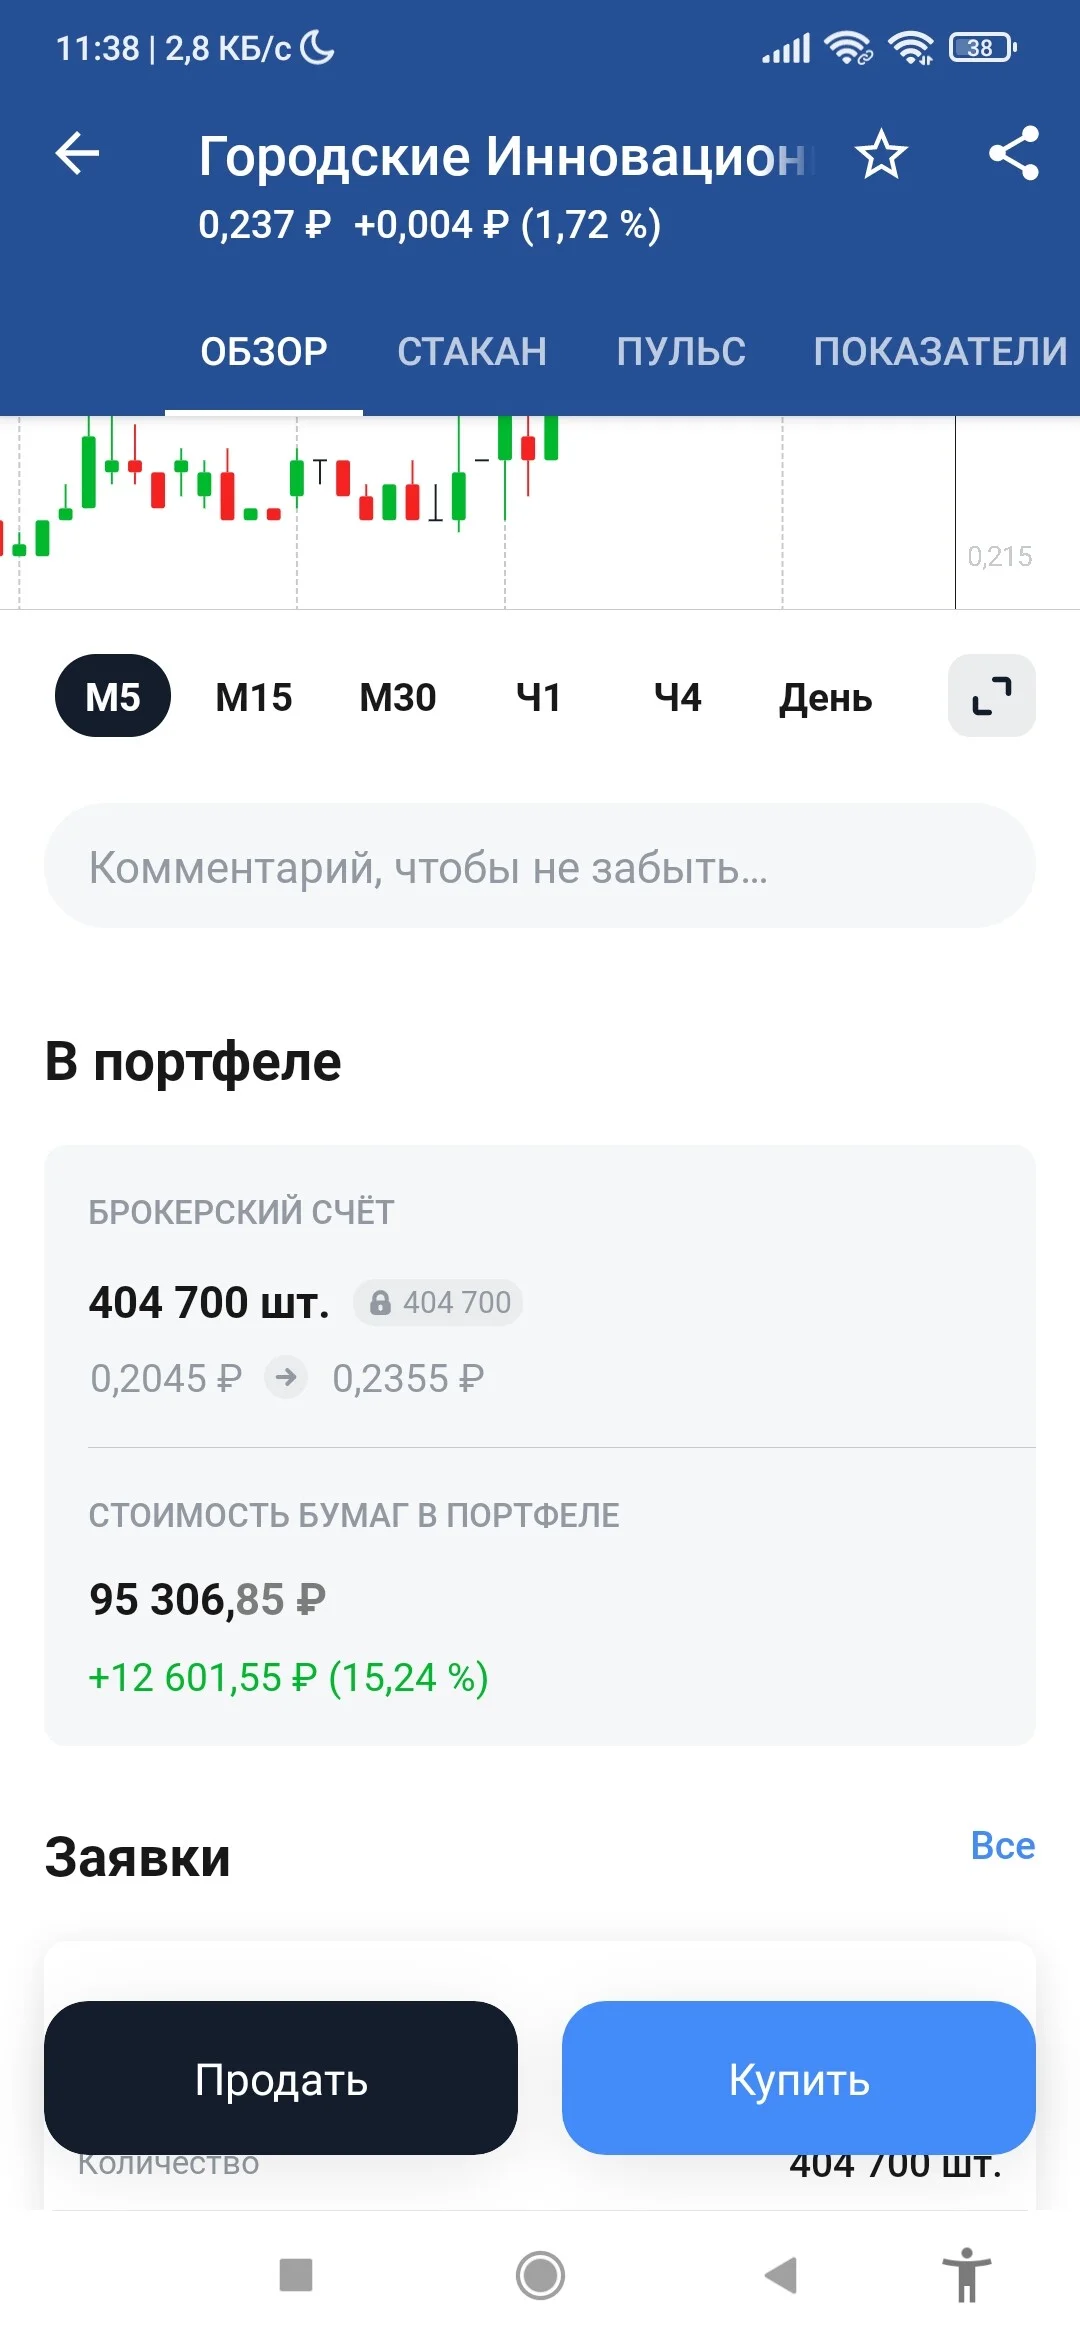Screen dimensions: 1080x2340
Task: Focus the comment note input field
Action: tap(540, 866)
